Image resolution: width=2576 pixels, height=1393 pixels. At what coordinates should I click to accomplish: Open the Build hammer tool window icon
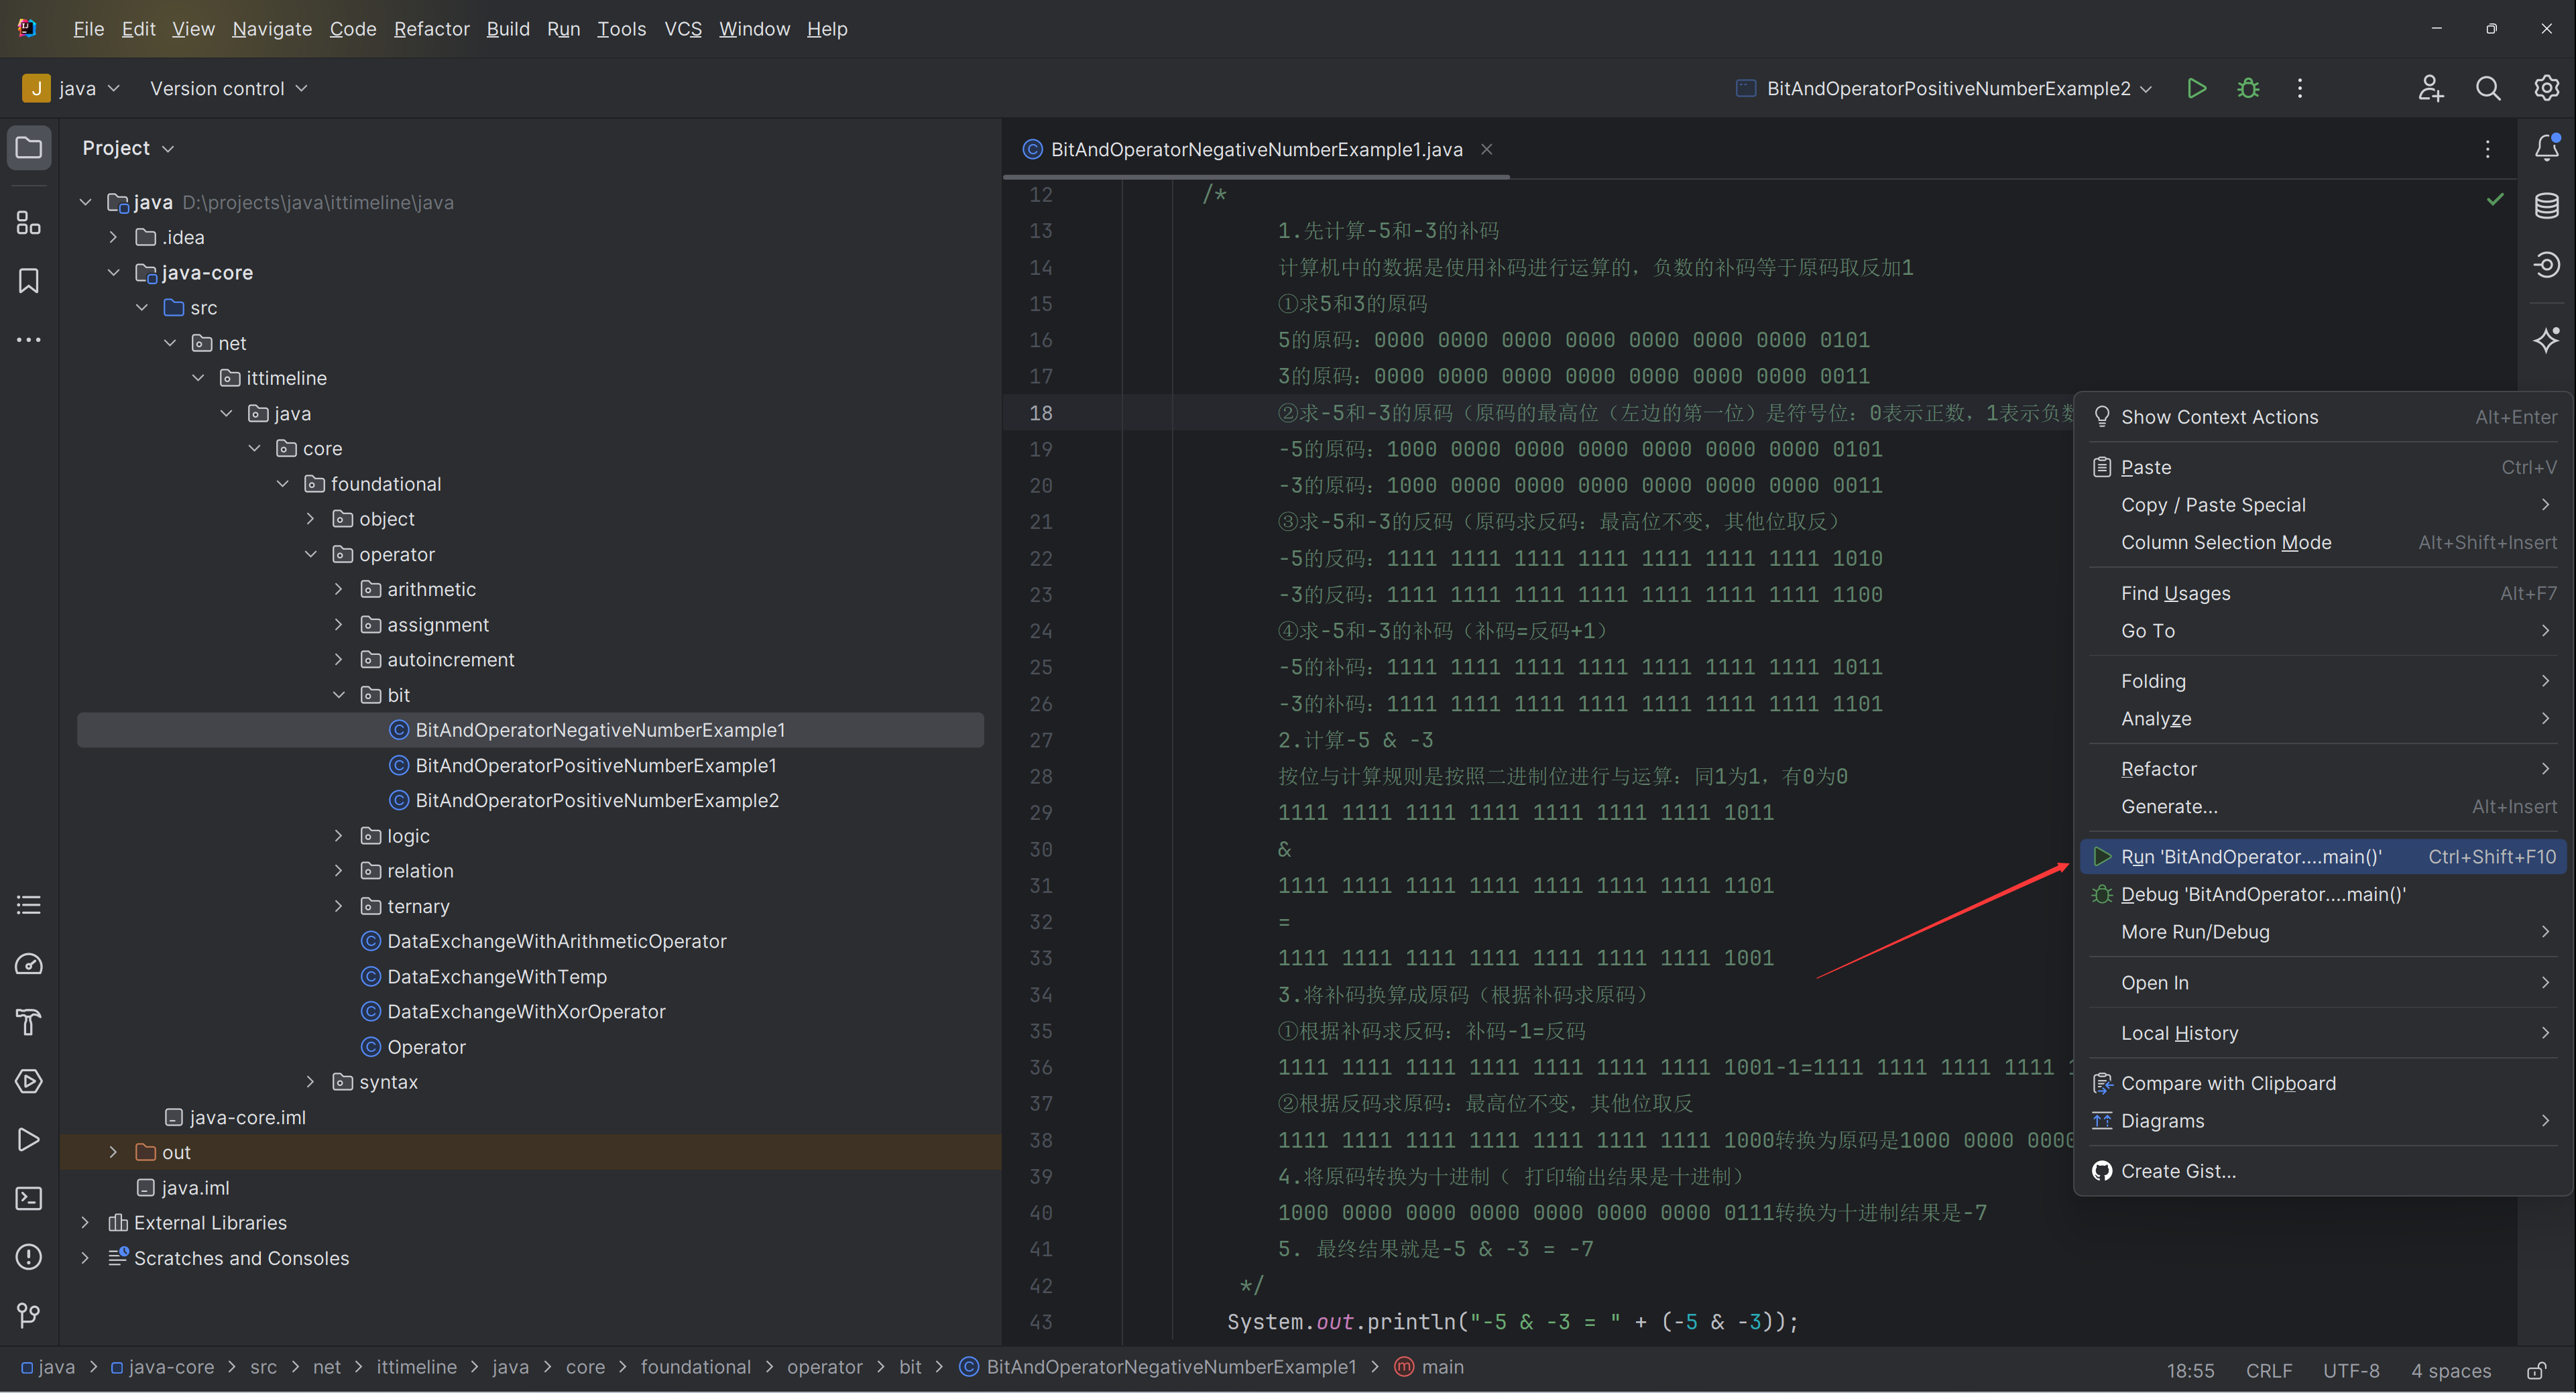pos(29,1022)
